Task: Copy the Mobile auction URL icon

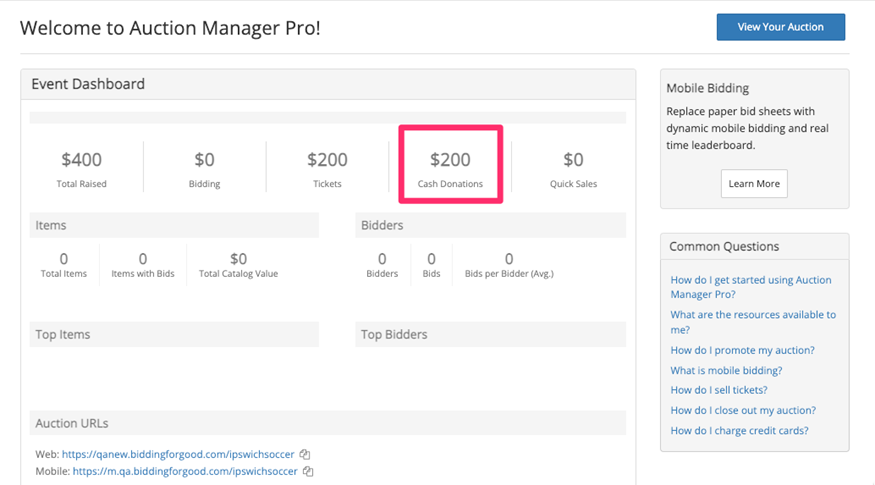Action: click(x=308, y=472)
